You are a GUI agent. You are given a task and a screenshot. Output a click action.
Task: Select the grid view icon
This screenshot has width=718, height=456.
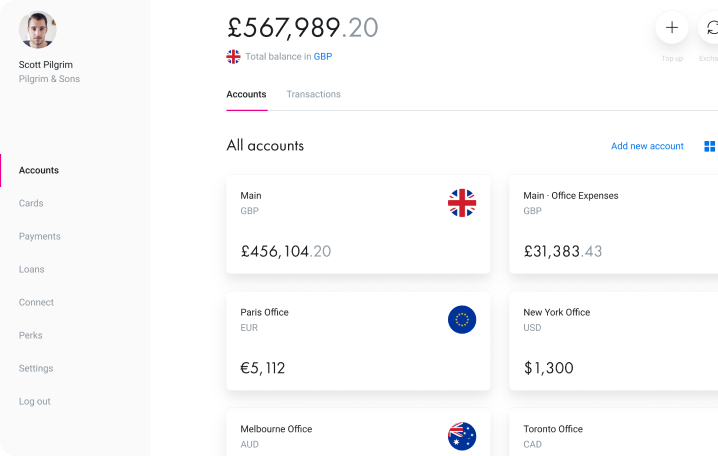709,146
